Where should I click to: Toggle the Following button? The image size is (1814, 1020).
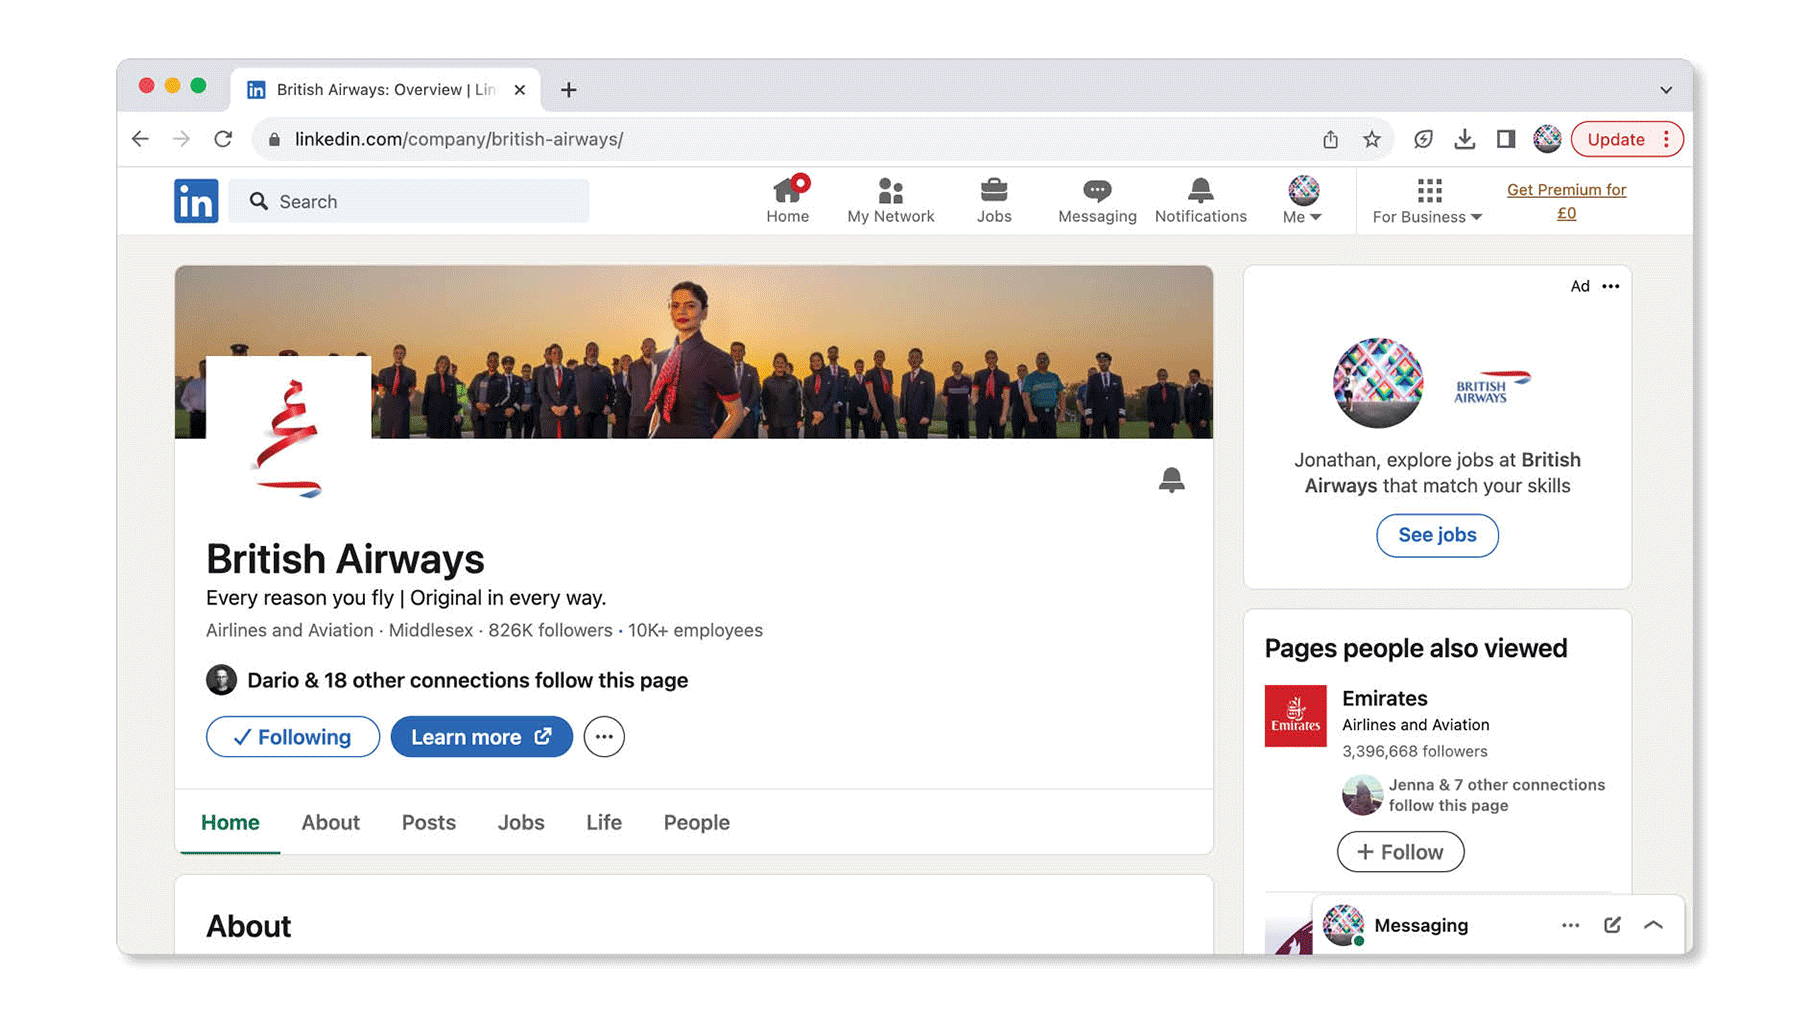[x=293, y=737]
